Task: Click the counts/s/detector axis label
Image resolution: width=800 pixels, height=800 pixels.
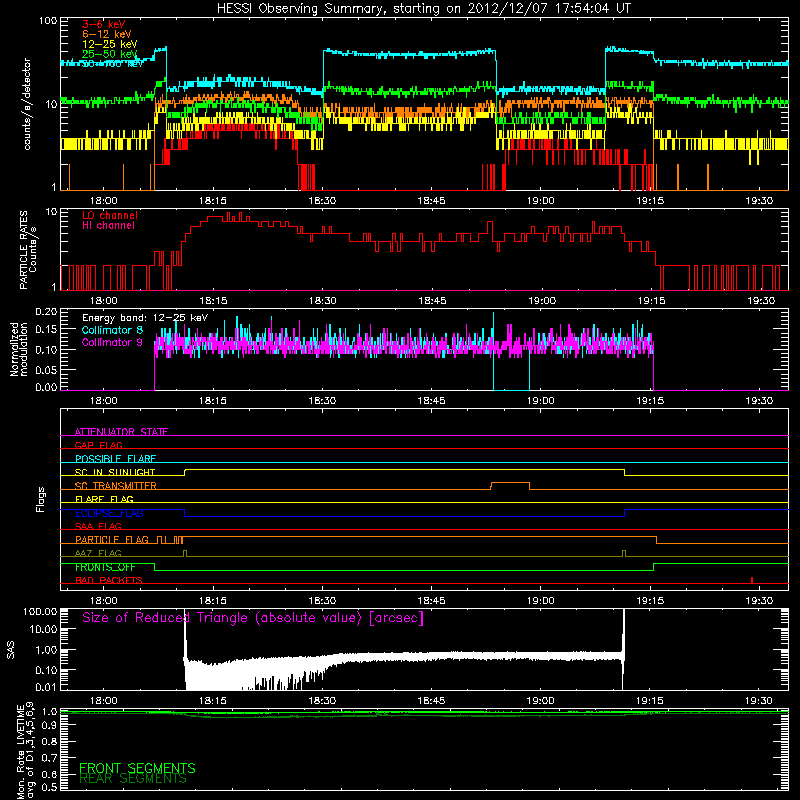Action: click(x=27, y=104)
